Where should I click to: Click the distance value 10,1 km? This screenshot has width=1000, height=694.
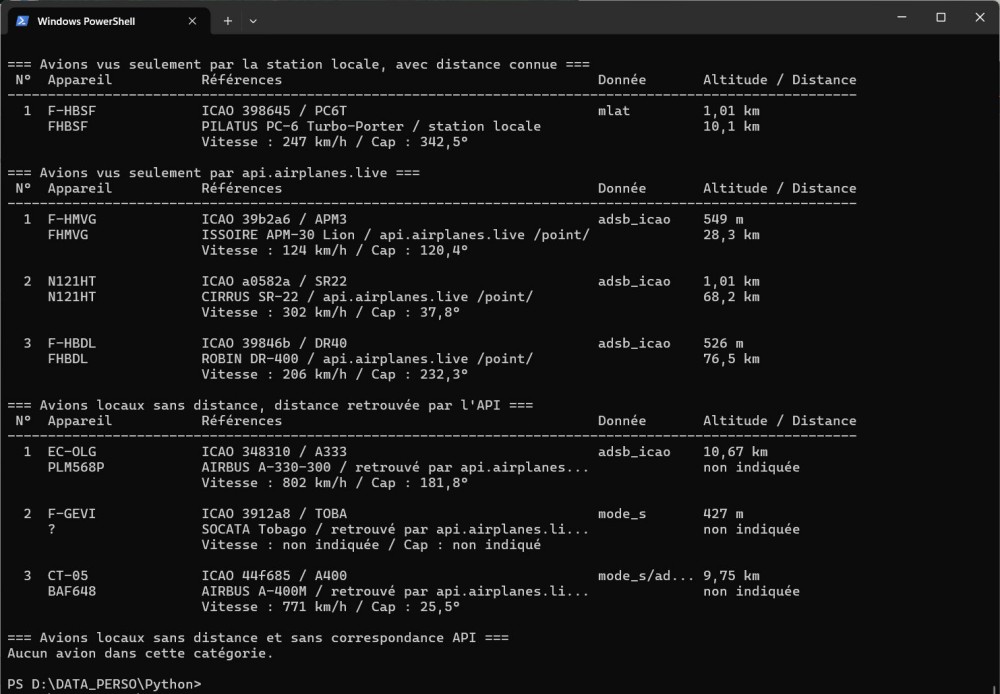[x=732, y=126]
